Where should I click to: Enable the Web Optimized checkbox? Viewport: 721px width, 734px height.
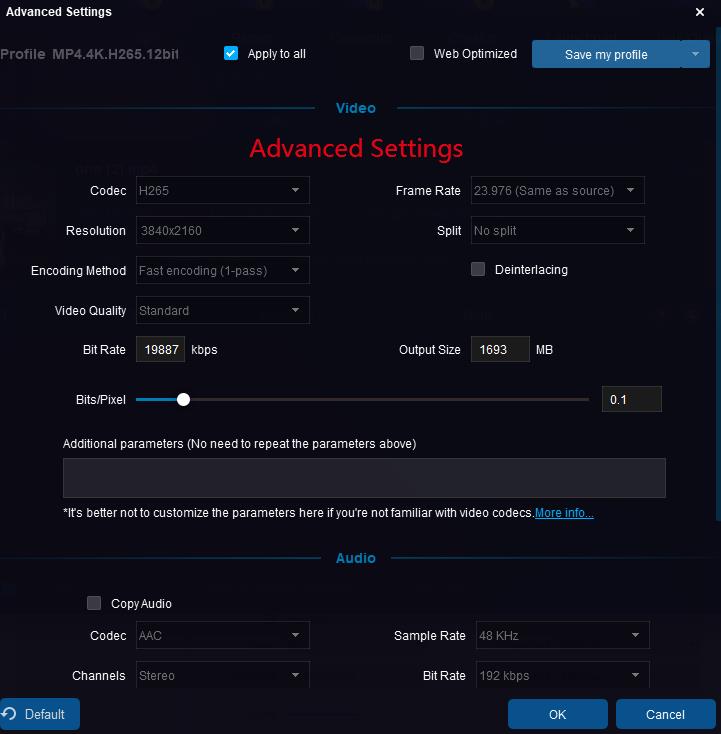[417, 53]
